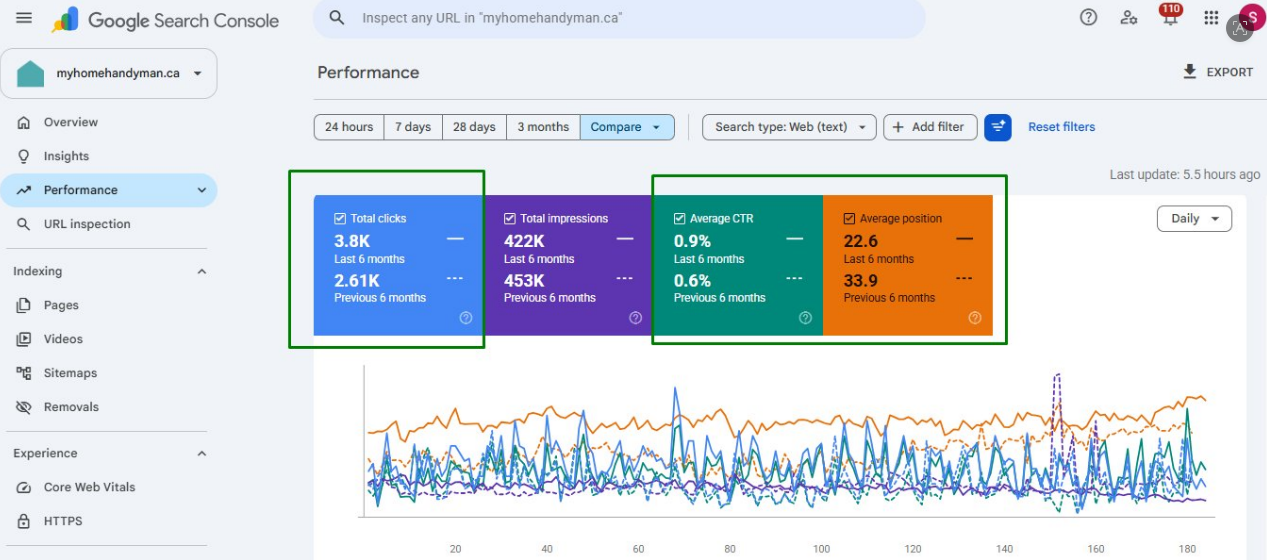Uncheck the Total clicks checkbox
The height and width of the screenshot is (560, 1267).
[340, 218]
